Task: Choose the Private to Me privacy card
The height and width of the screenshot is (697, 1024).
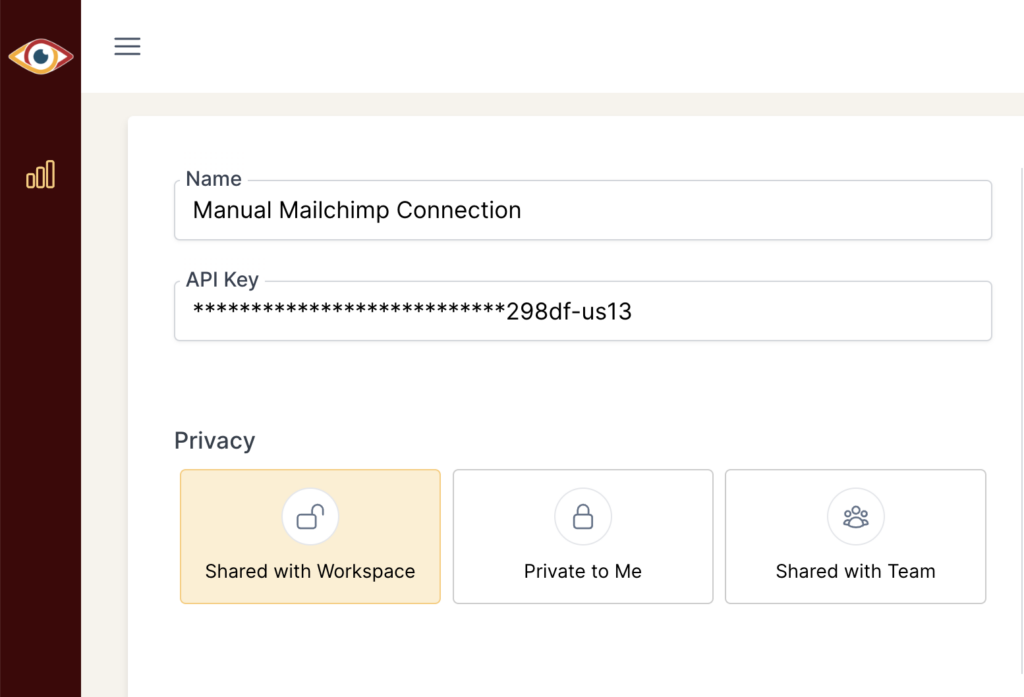Action: click(583, 537)
